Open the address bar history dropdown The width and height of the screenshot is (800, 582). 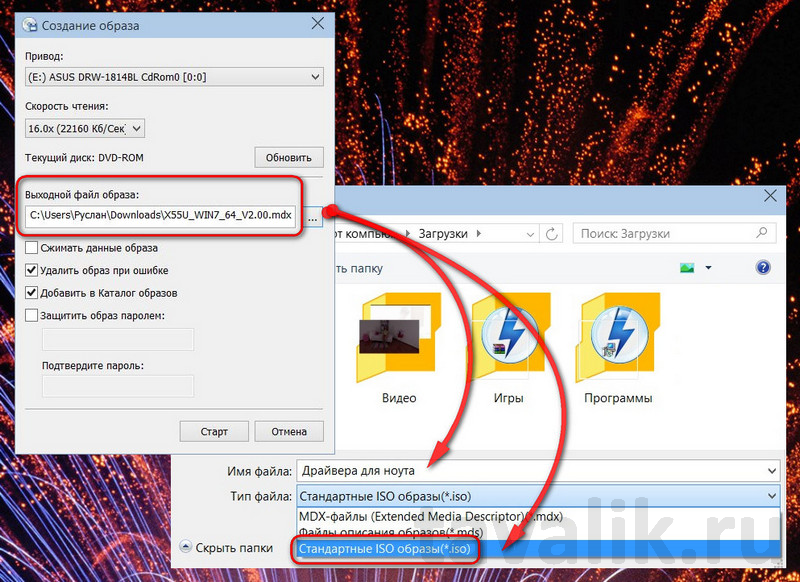(x=530, y=234)
